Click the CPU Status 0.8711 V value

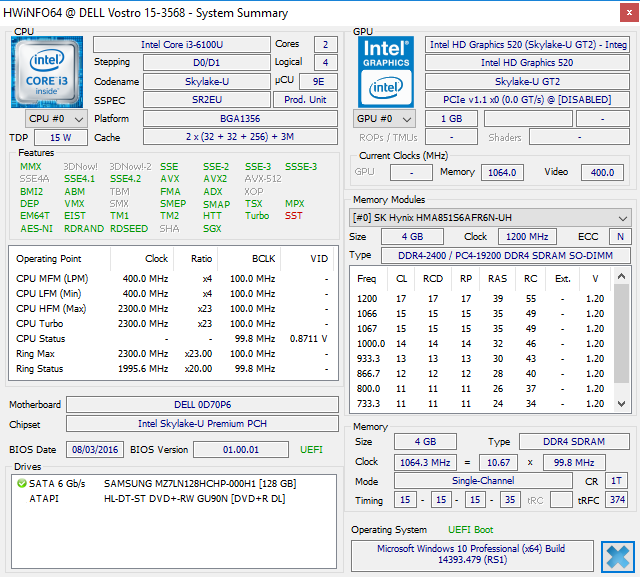point(309,339)
